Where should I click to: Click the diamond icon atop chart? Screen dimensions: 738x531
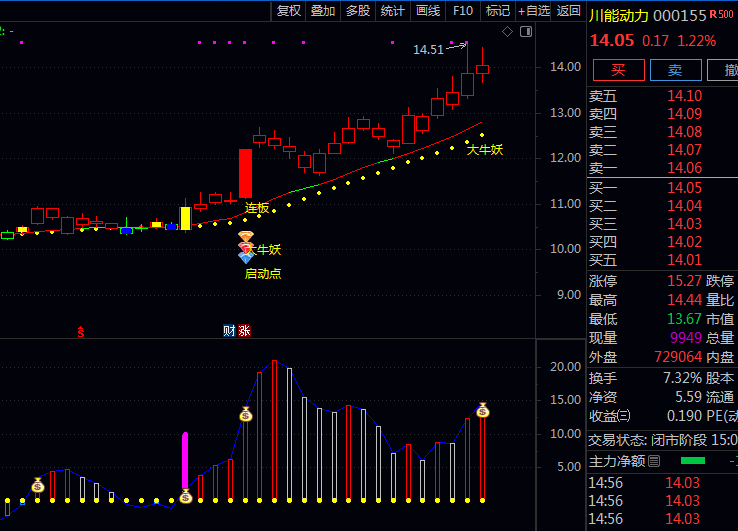click(x=507, y=32)
